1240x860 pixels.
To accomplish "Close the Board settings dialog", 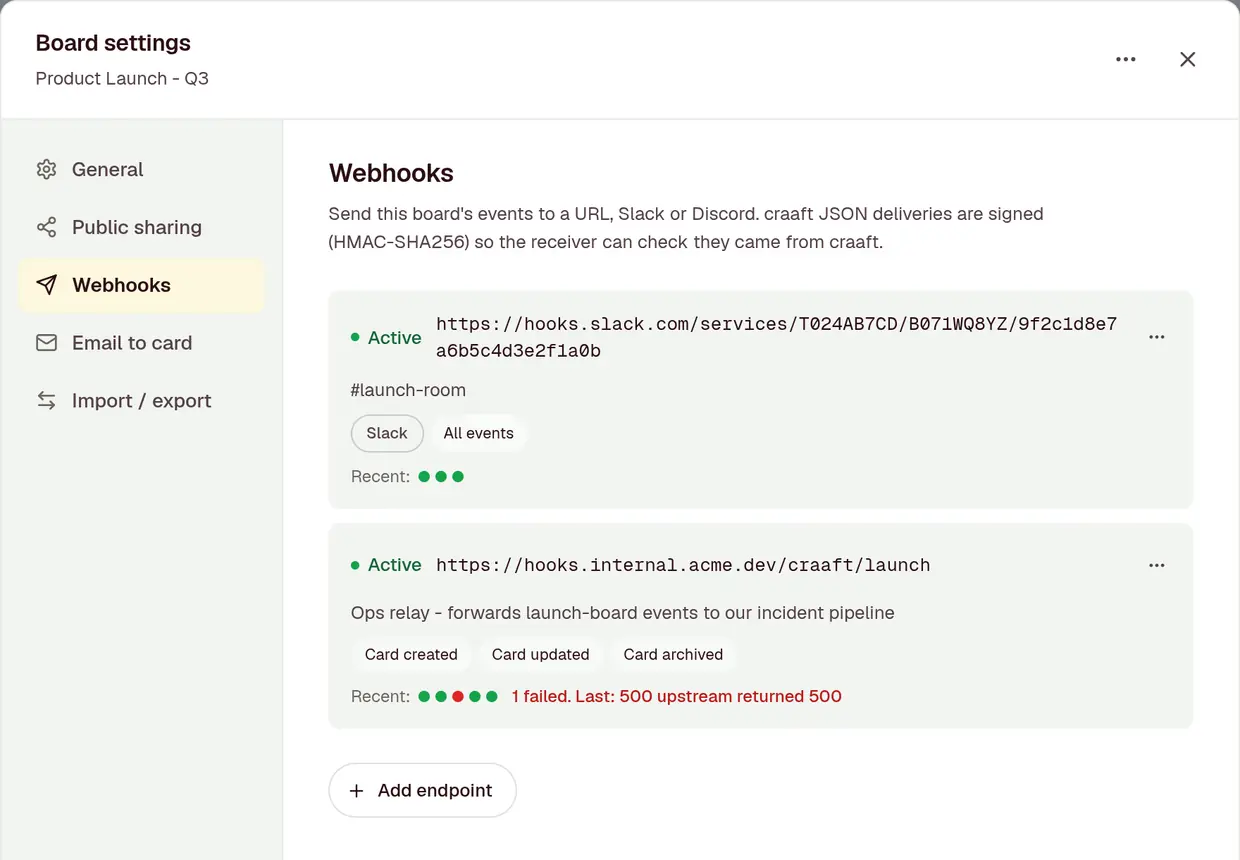I will point(1188,59).
